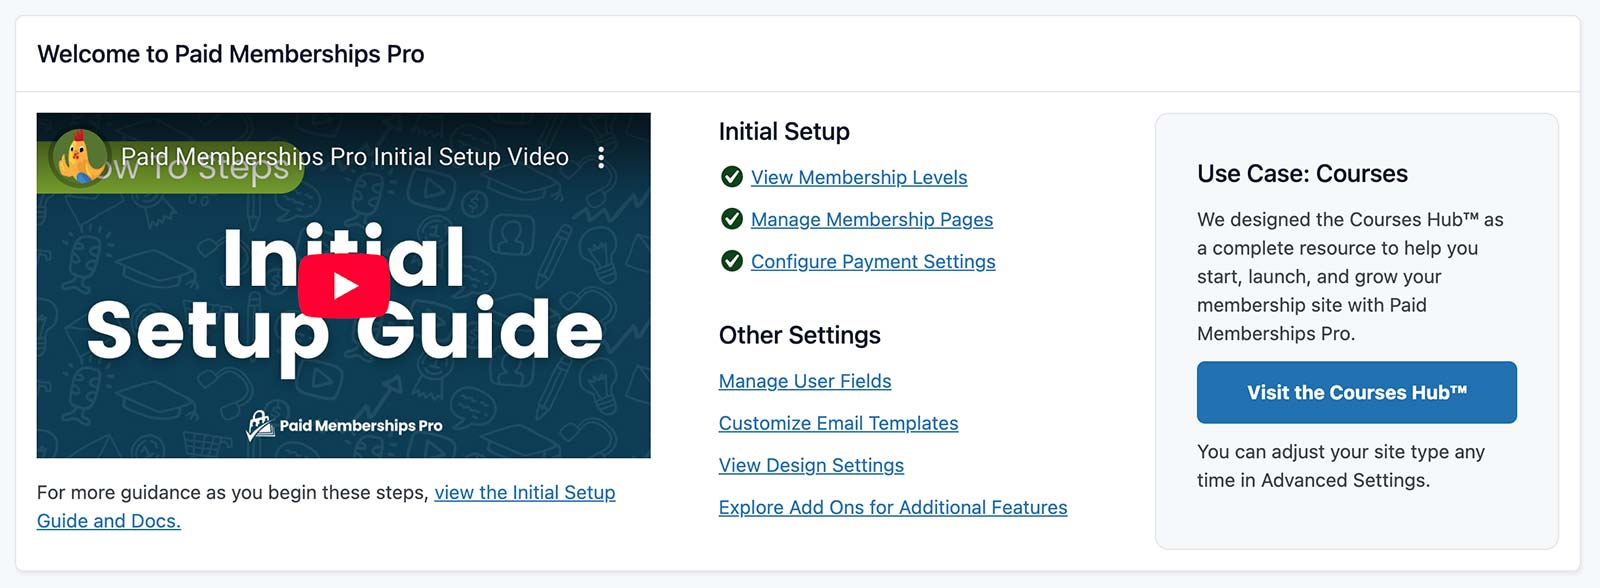Click the 'Initial Setup' heading

point(784,132)
